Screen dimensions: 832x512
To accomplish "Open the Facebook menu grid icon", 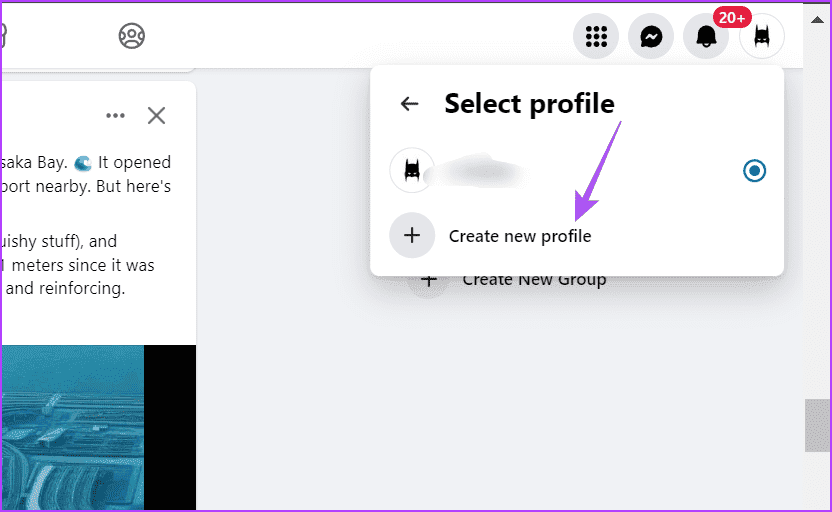I will click(596, 36).
